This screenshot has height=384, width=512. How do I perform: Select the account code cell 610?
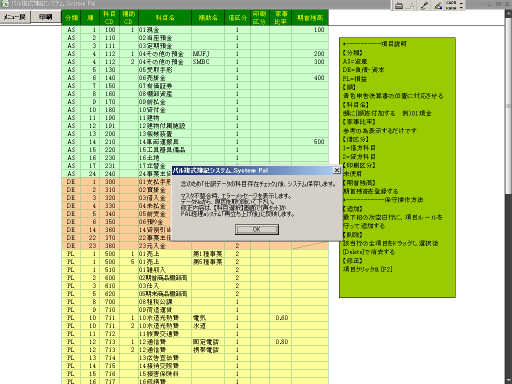click(x=109, y=286)
